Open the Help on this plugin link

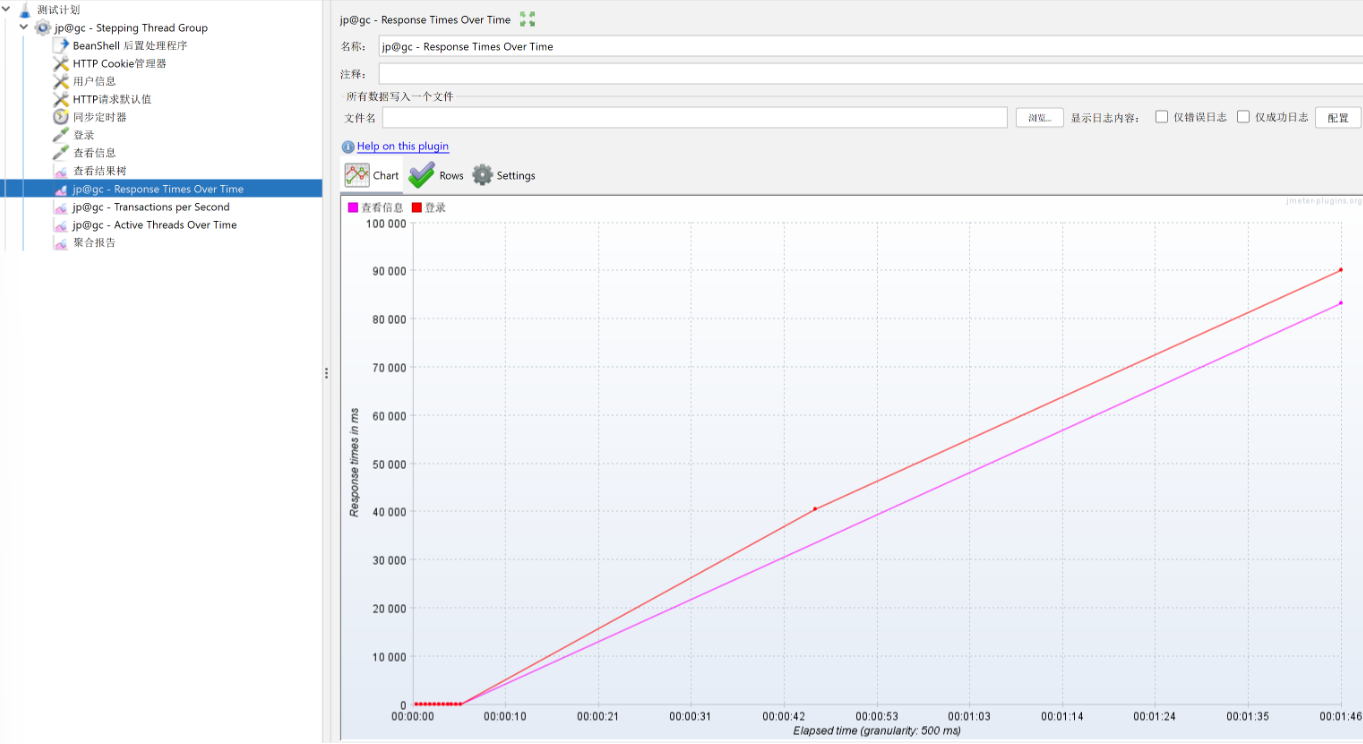coord(403,147)
